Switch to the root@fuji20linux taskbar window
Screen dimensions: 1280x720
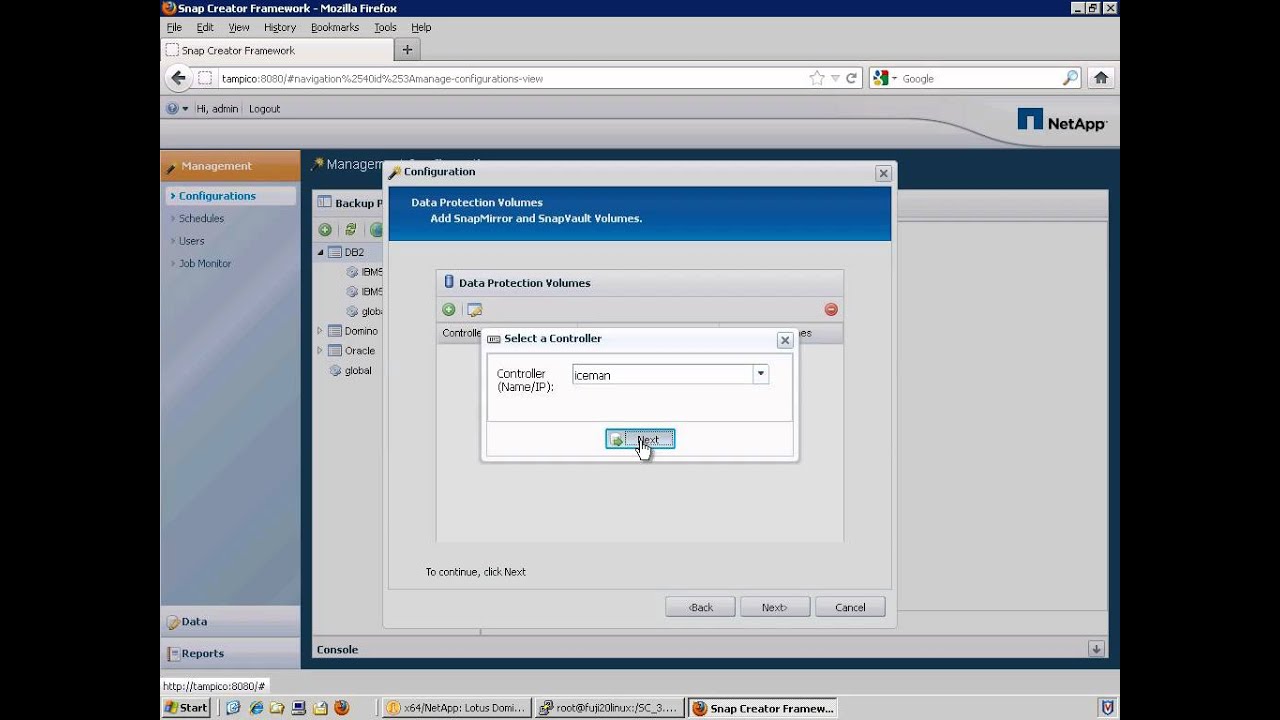click(x=608, y=708)
